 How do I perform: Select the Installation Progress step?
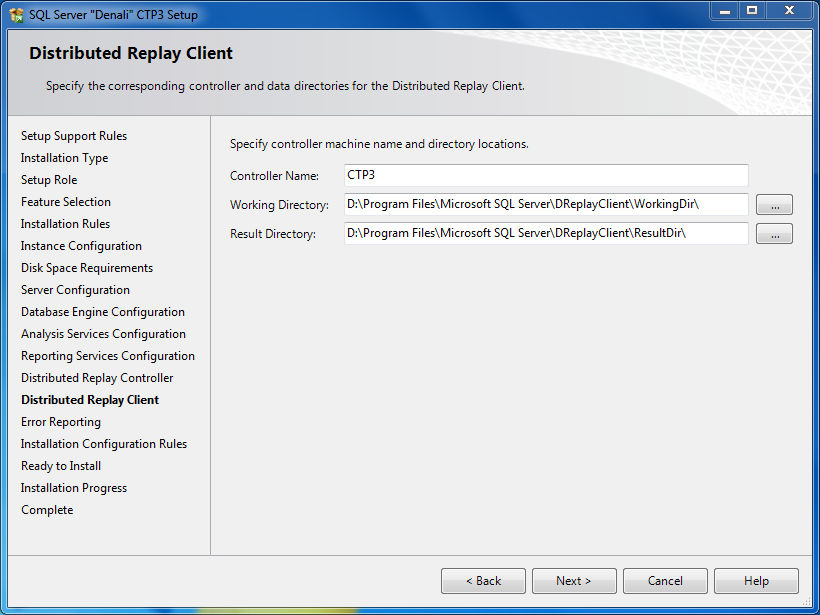pyautogui.click(x=74, y=488)
